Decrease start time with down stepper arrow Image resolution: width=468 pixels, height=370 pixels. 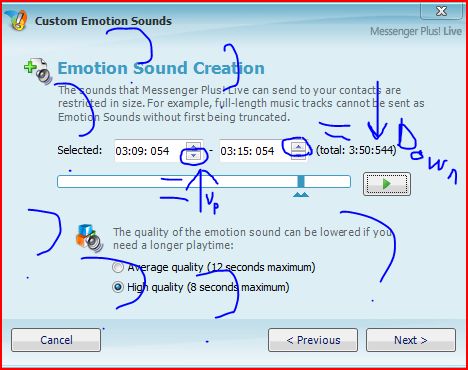(x=194, y=155)
